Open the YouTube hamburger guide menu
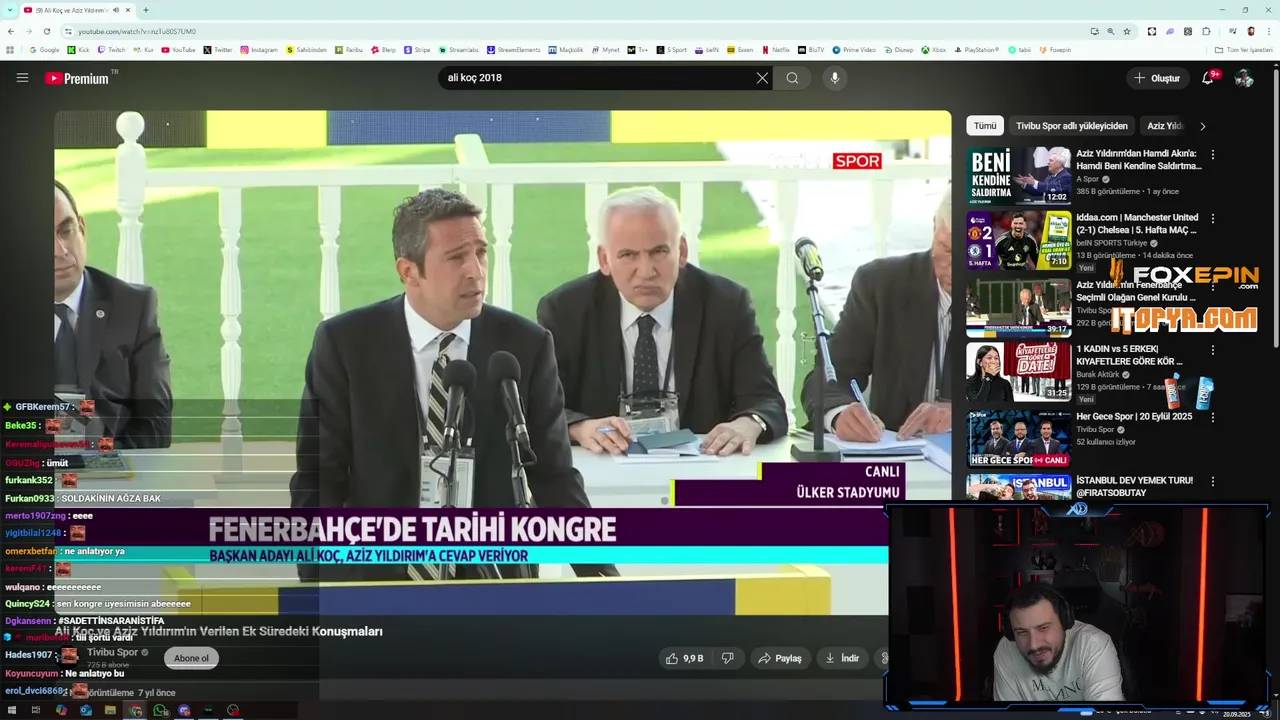 pos(22,78)
